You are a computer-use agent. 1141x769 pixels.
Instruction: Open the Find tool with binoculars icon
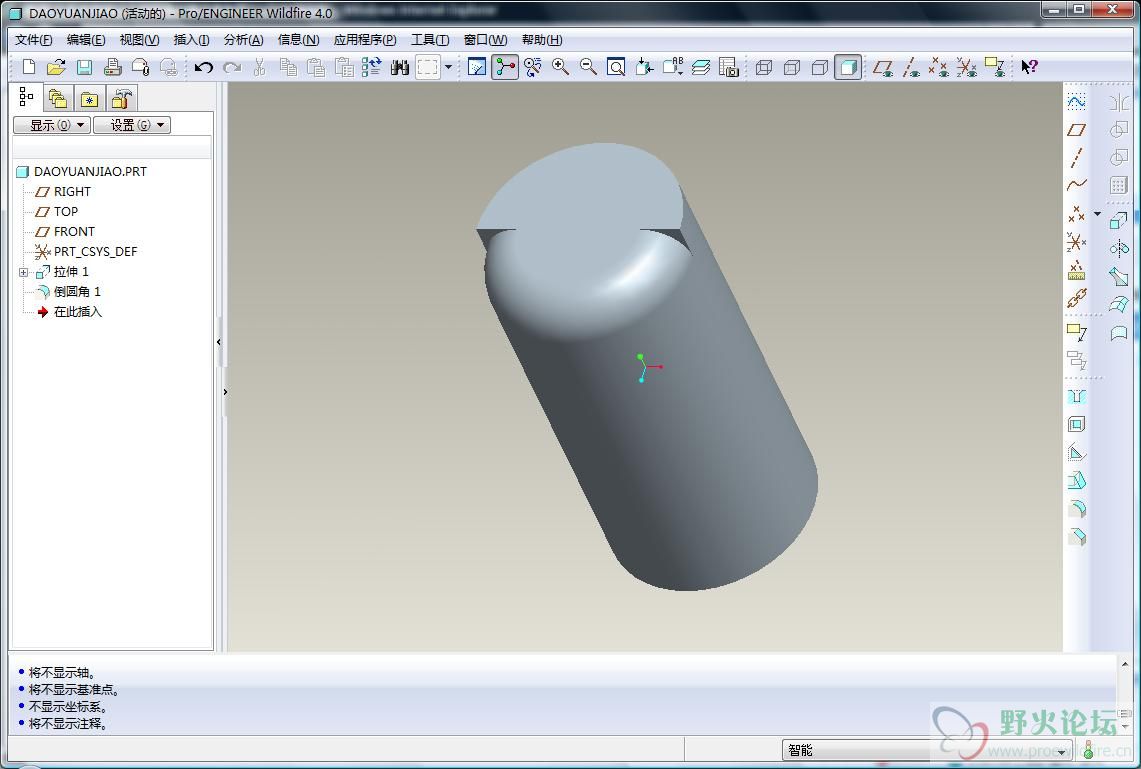tap(399, 68)
